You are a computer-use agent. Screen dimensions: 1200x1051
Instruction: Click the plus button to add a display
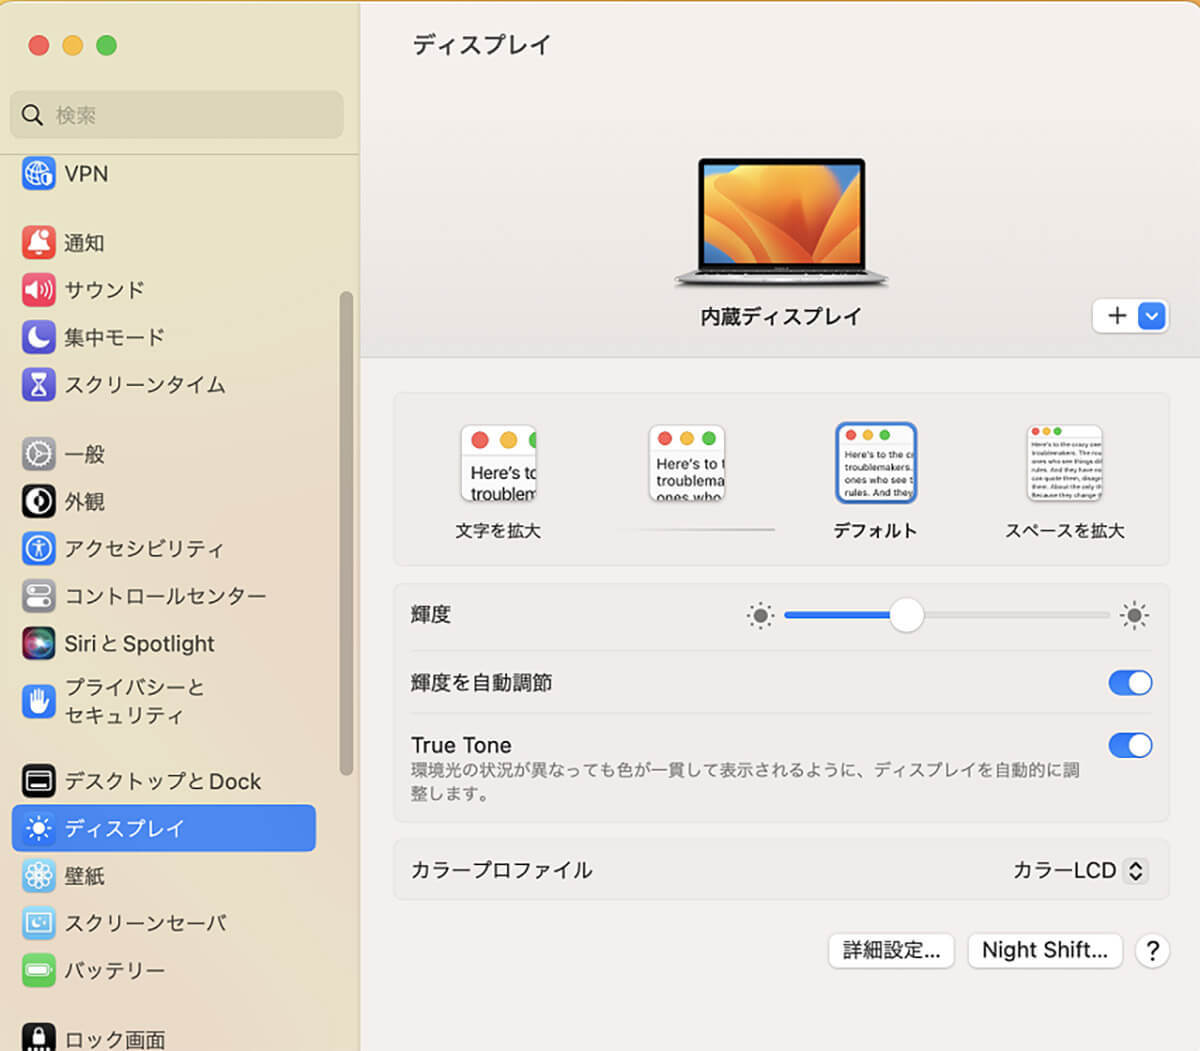(x=1116, y=316)
